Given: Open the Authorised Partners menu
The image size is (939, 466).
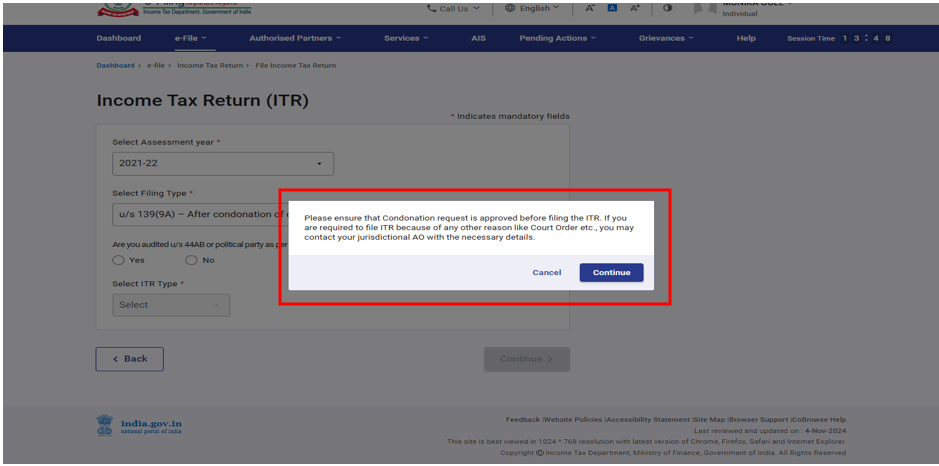Looking at the screenshot, I should (x=294, y=38).
